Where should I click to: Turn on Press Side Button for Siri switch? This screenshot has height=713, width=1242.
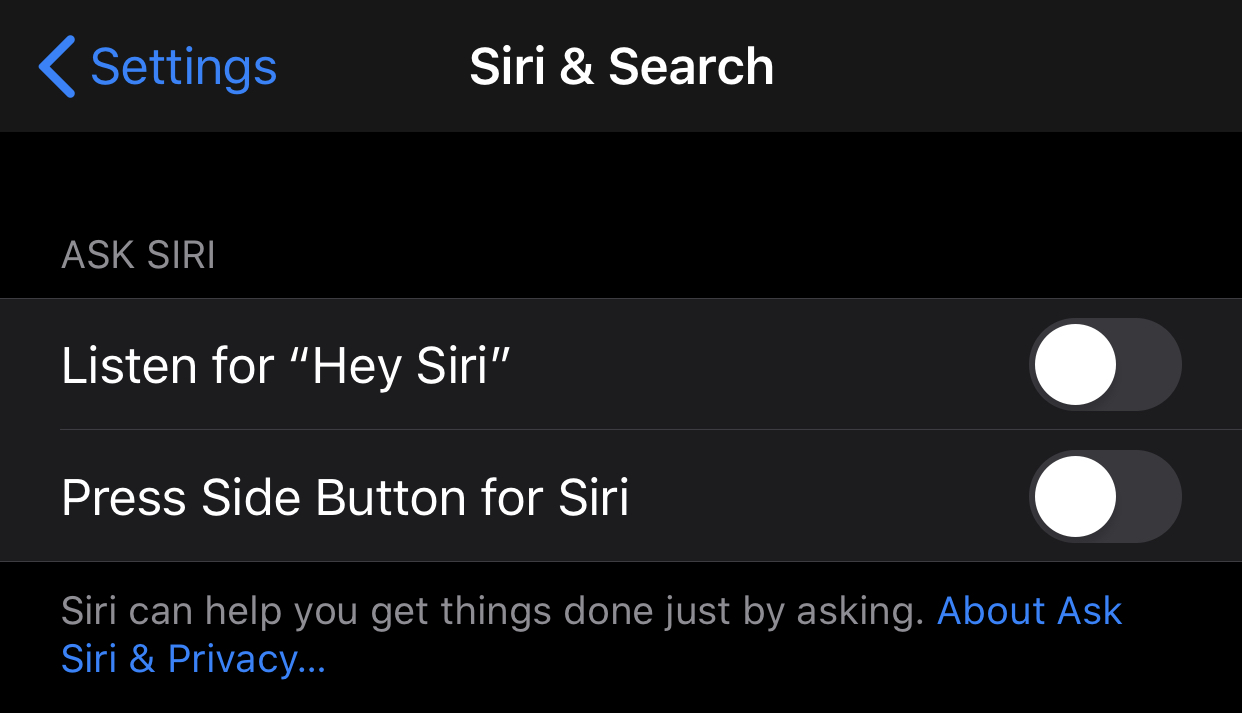[1104, 497]
